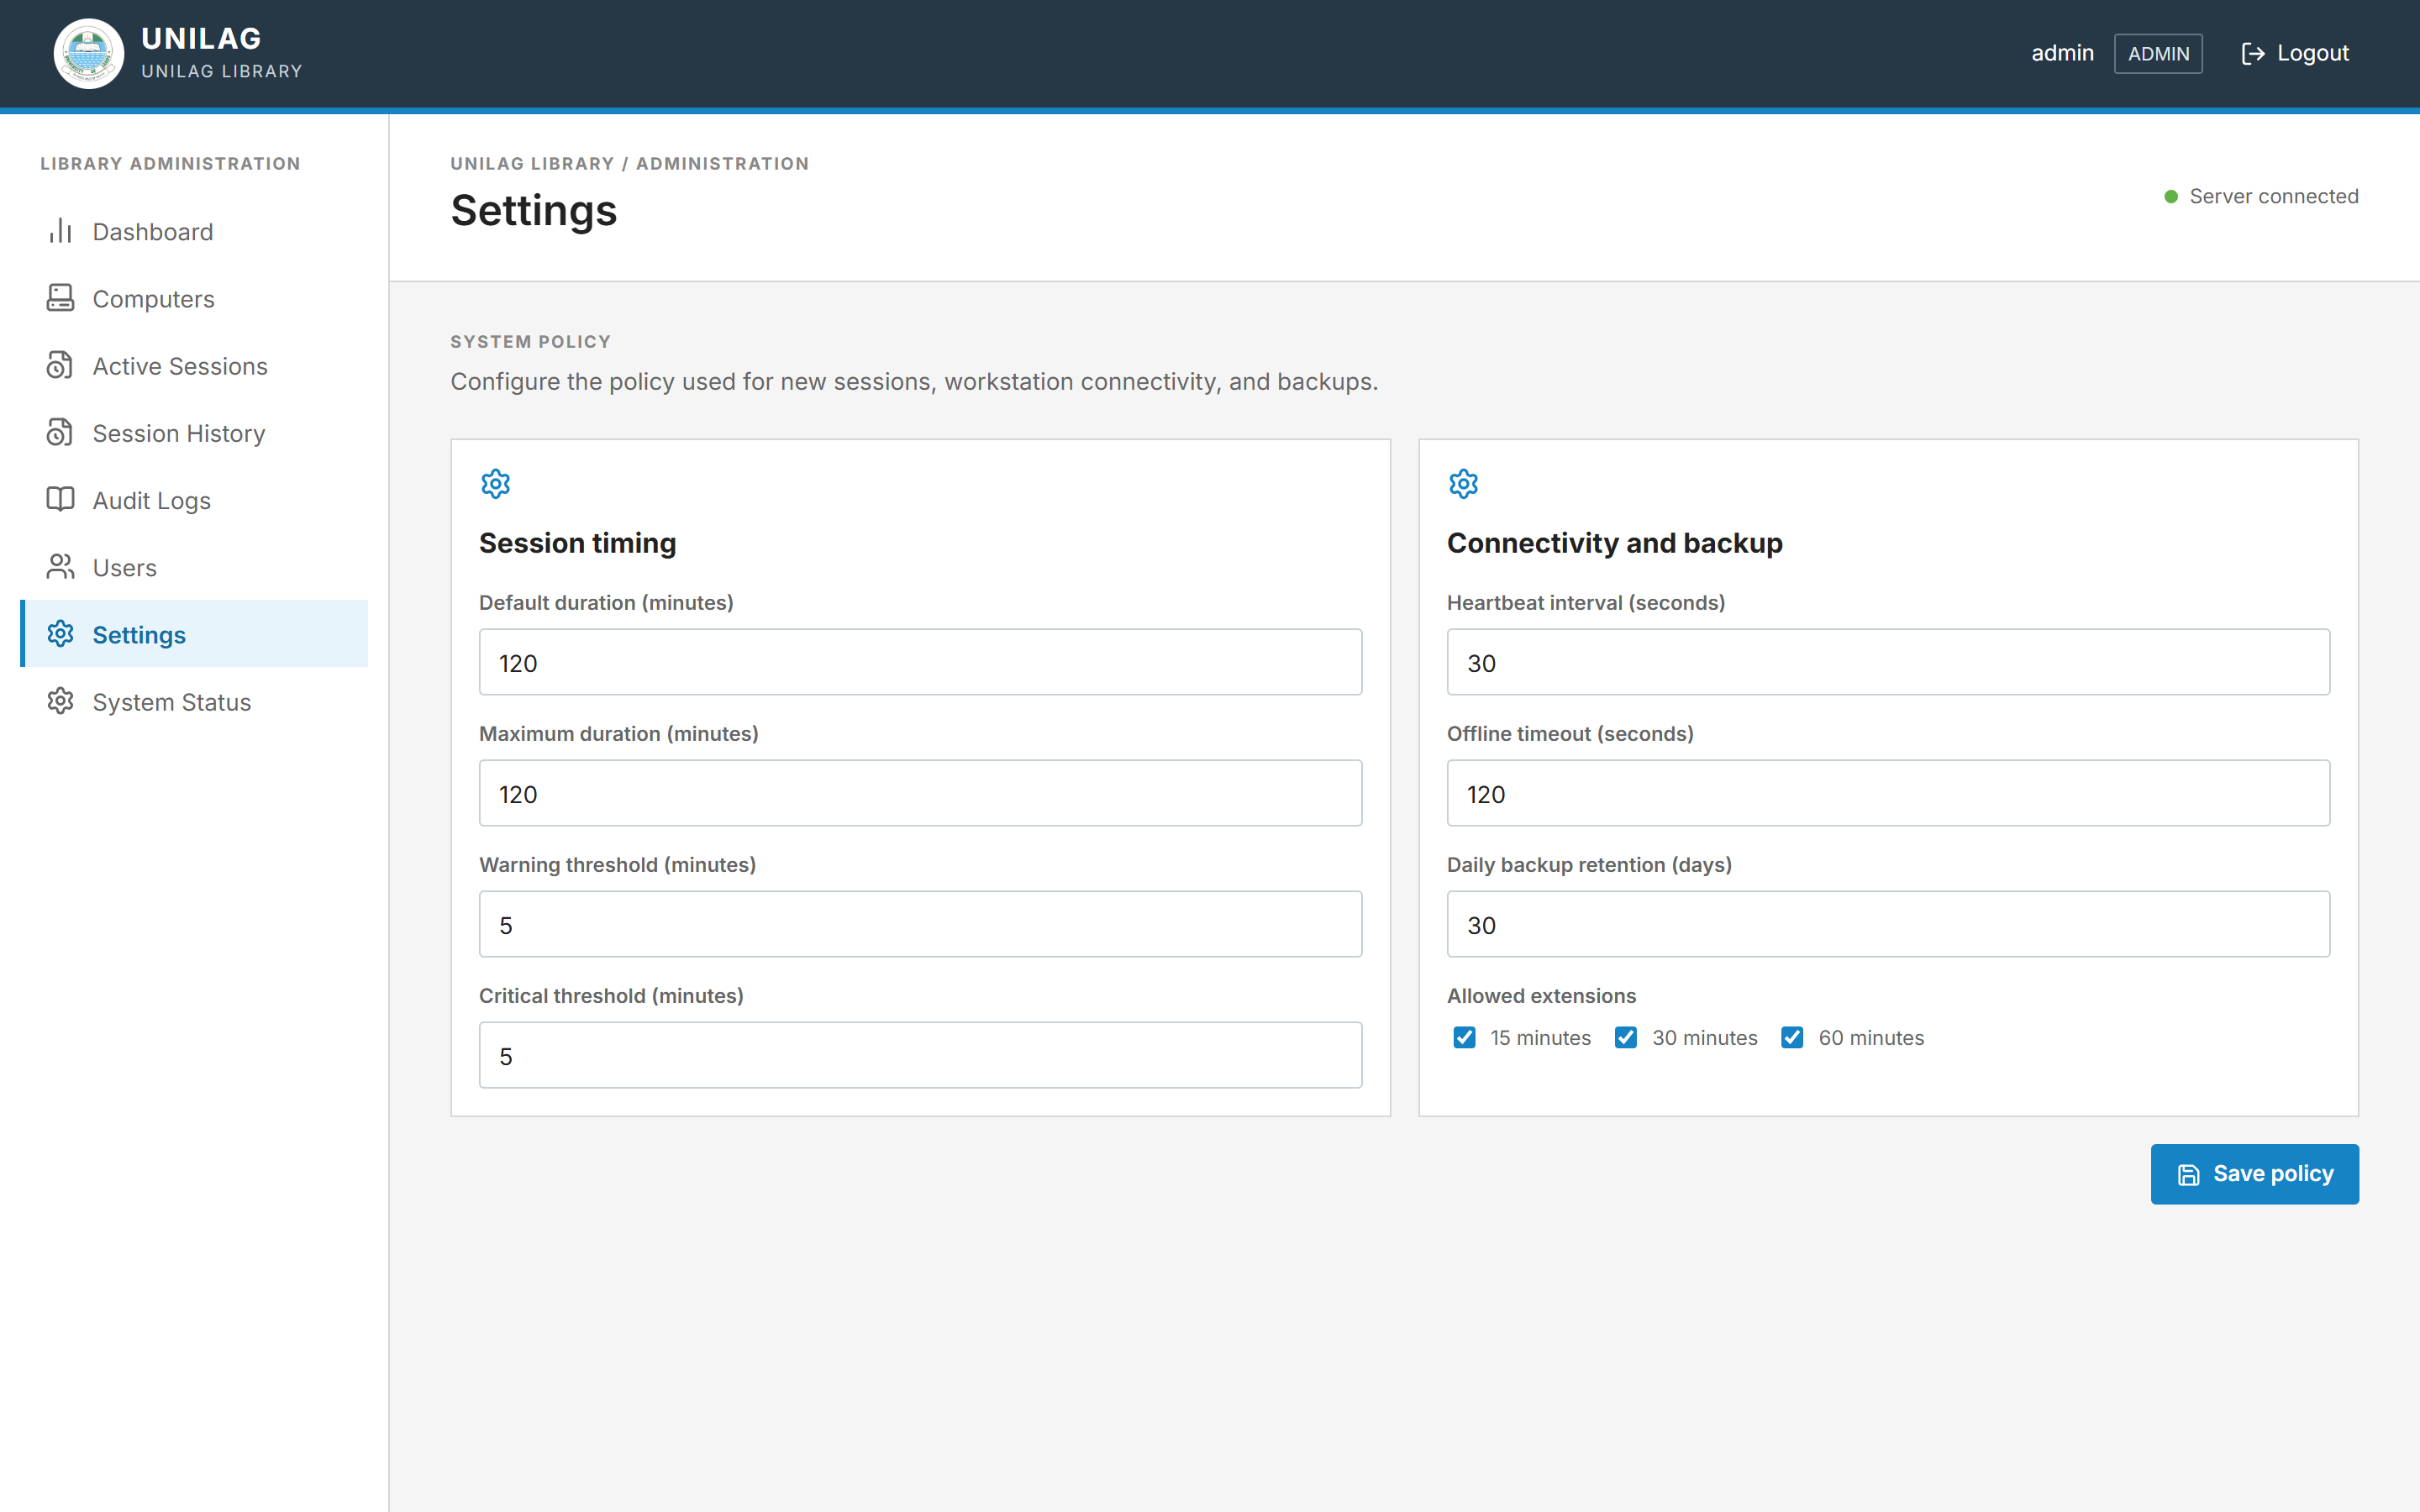Focus the Warning threshold input field

[920, 924]
